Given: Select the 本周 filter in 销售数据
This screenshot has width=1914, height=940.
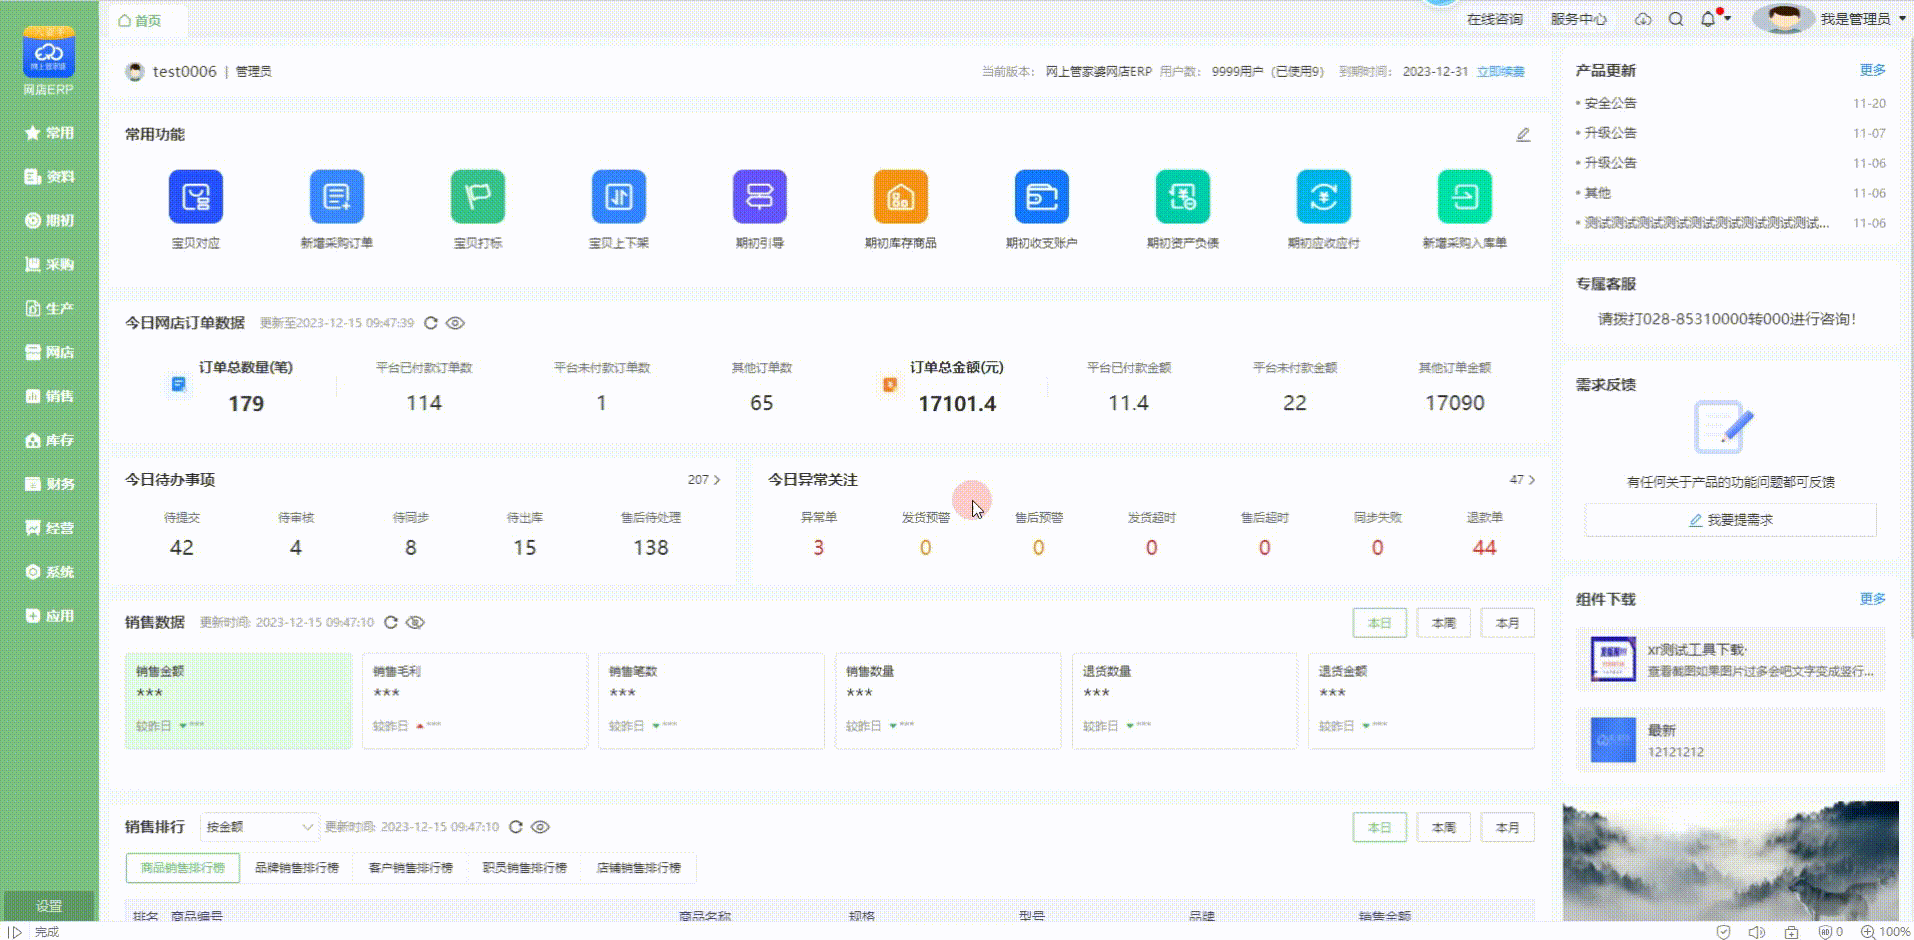Looking at the screenshot, I should tap(1443, 623).
